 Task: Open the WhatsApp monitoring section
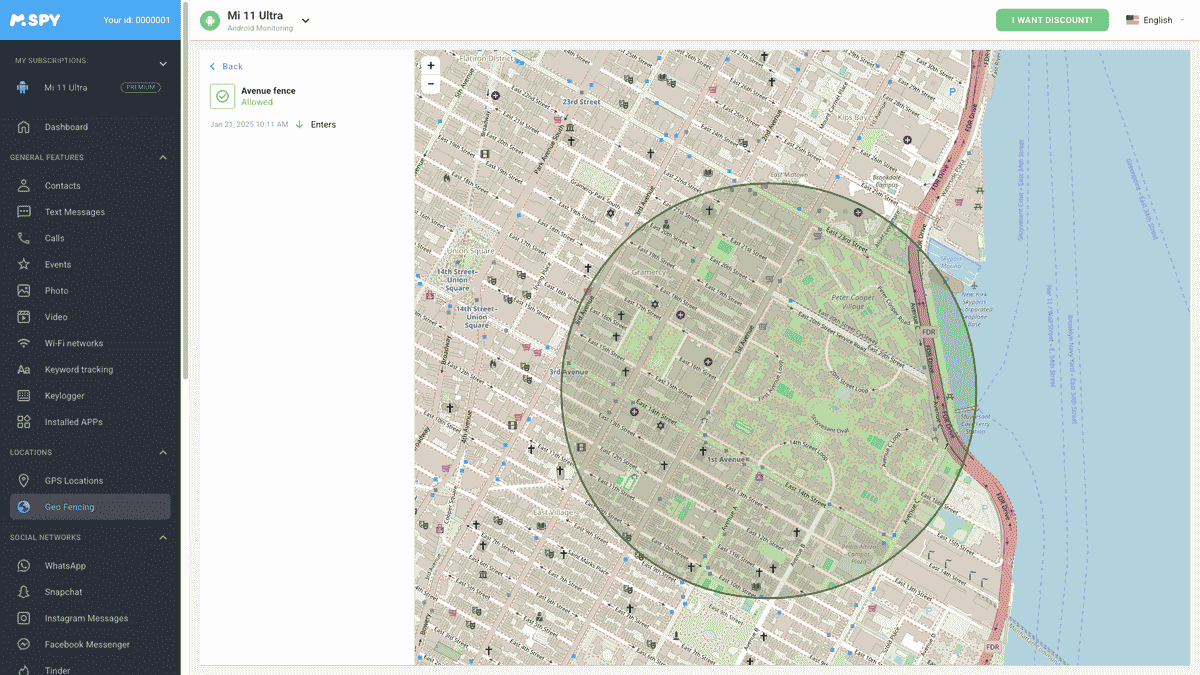62,564
